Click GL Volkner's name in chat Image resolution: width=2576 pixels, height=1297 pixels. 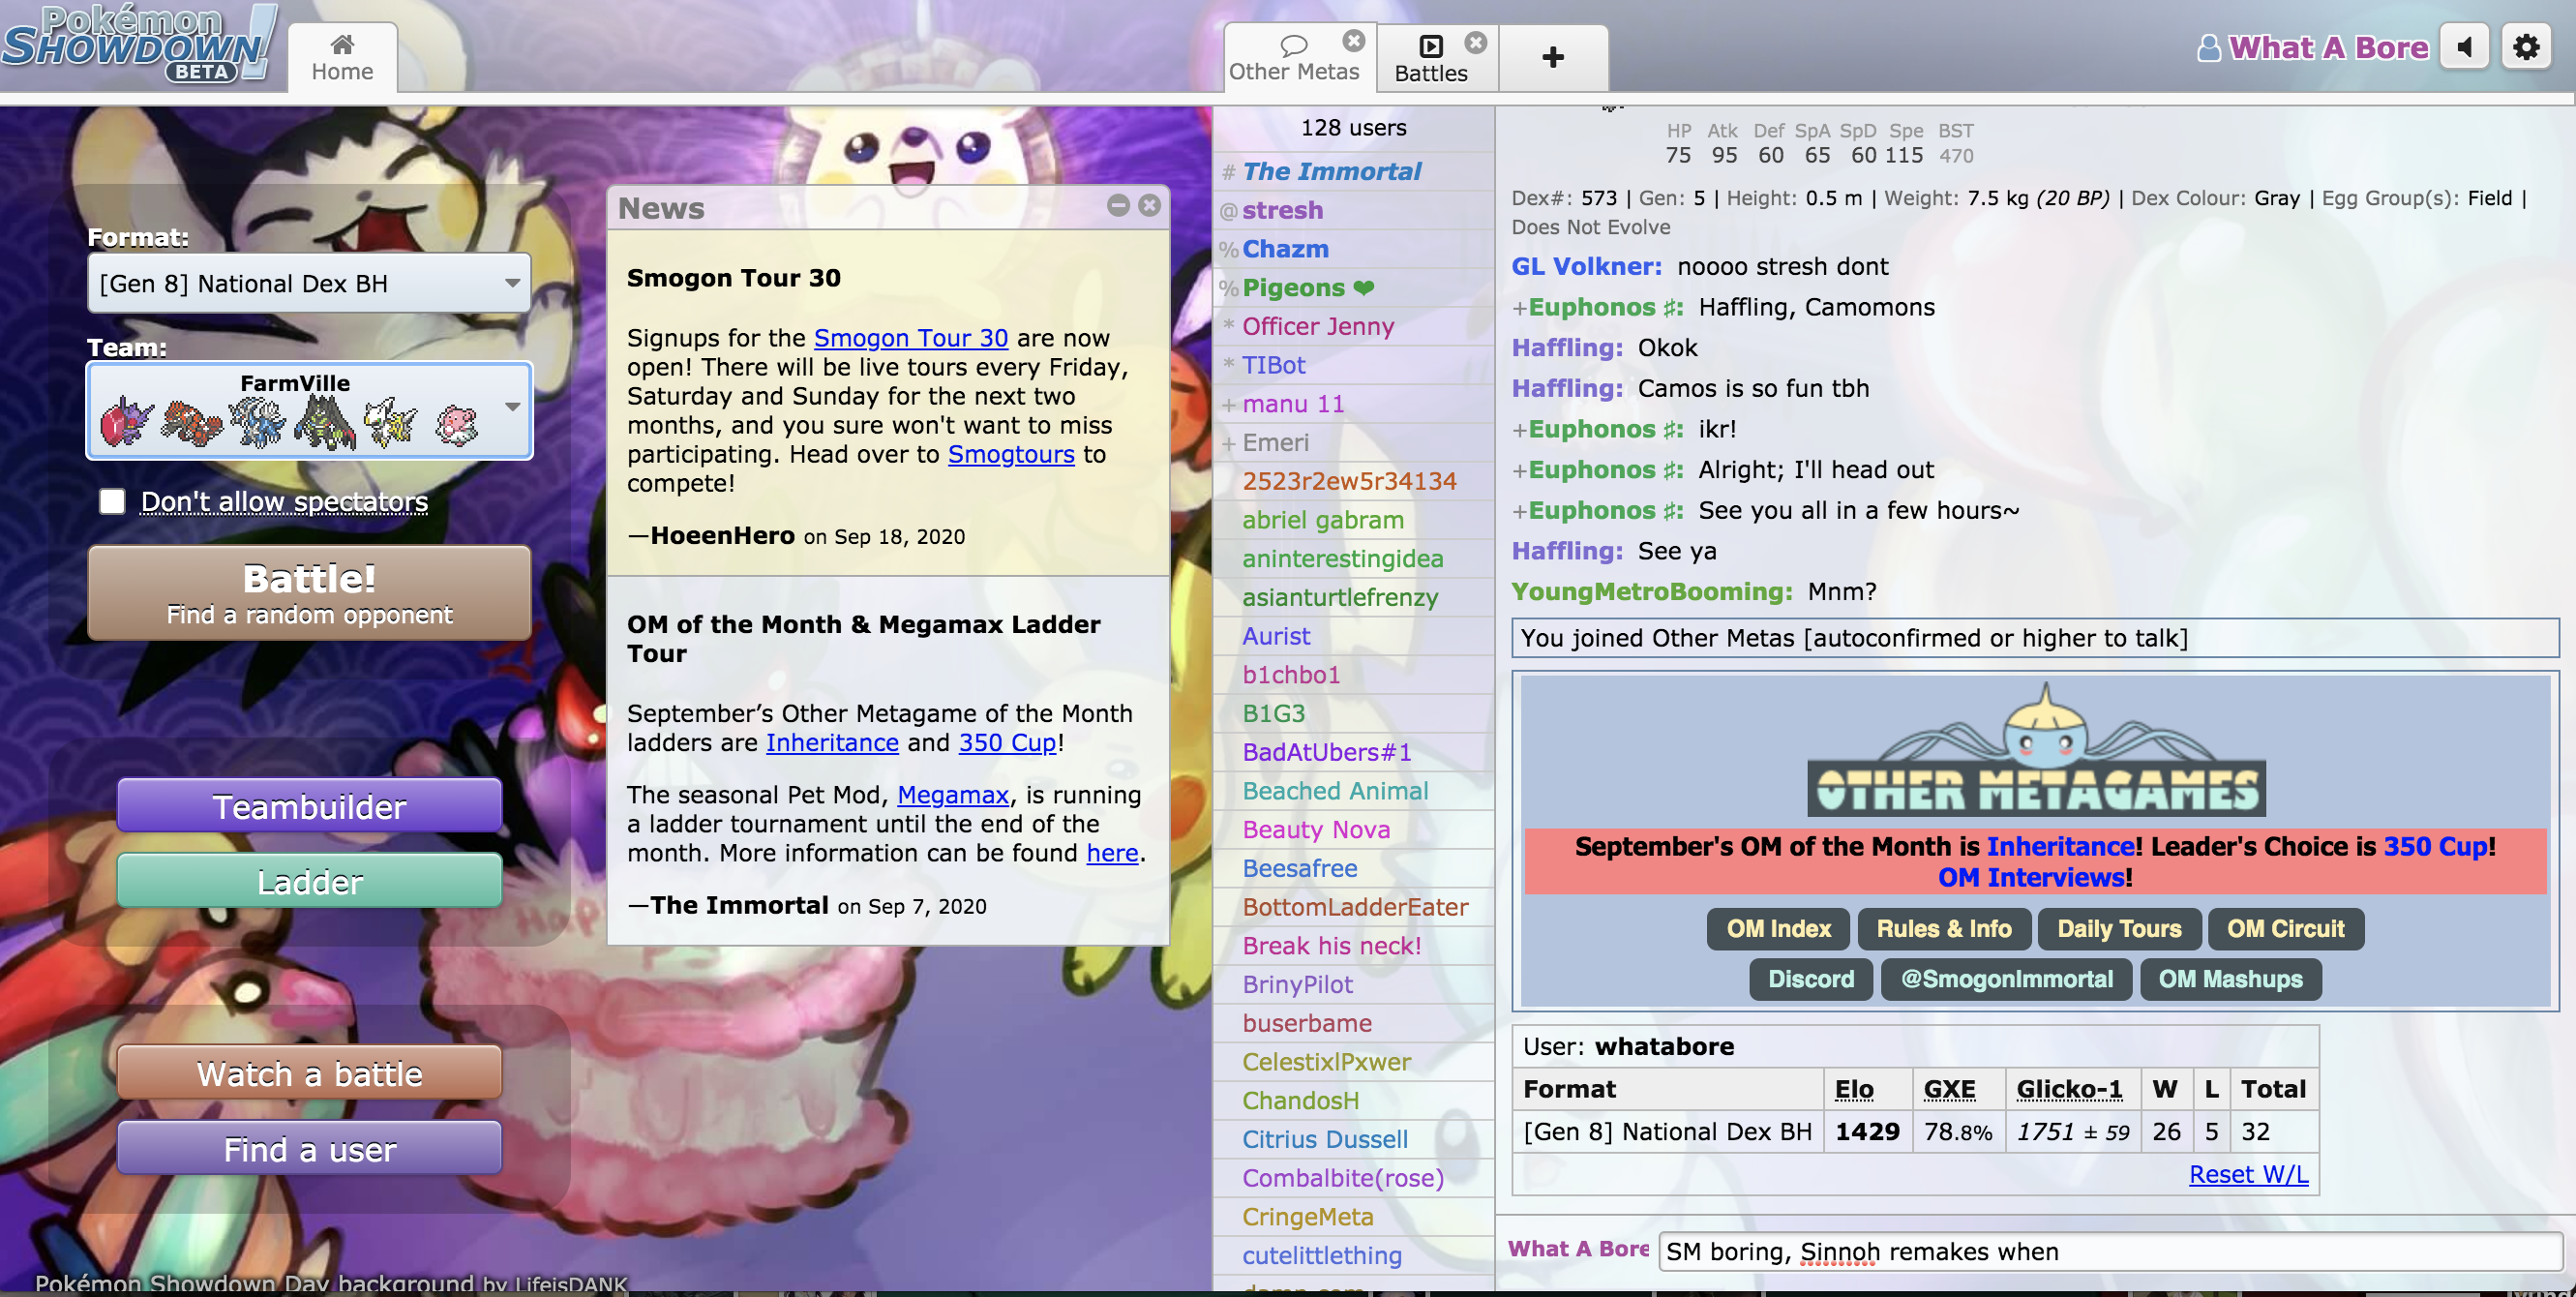1586,266
